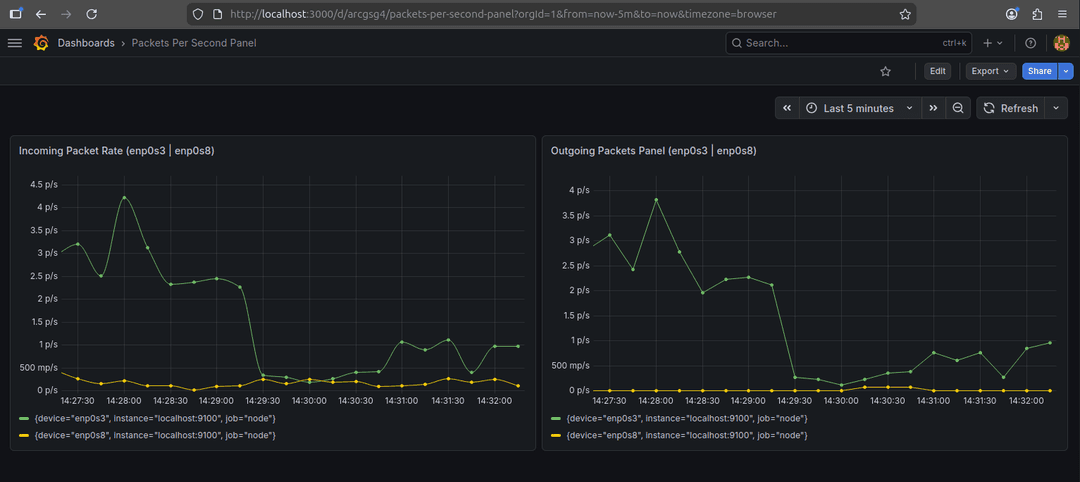The width and height of the screenshot is (1080, 482).
Task: Click the Share button
Action: tap(1040, 71)
